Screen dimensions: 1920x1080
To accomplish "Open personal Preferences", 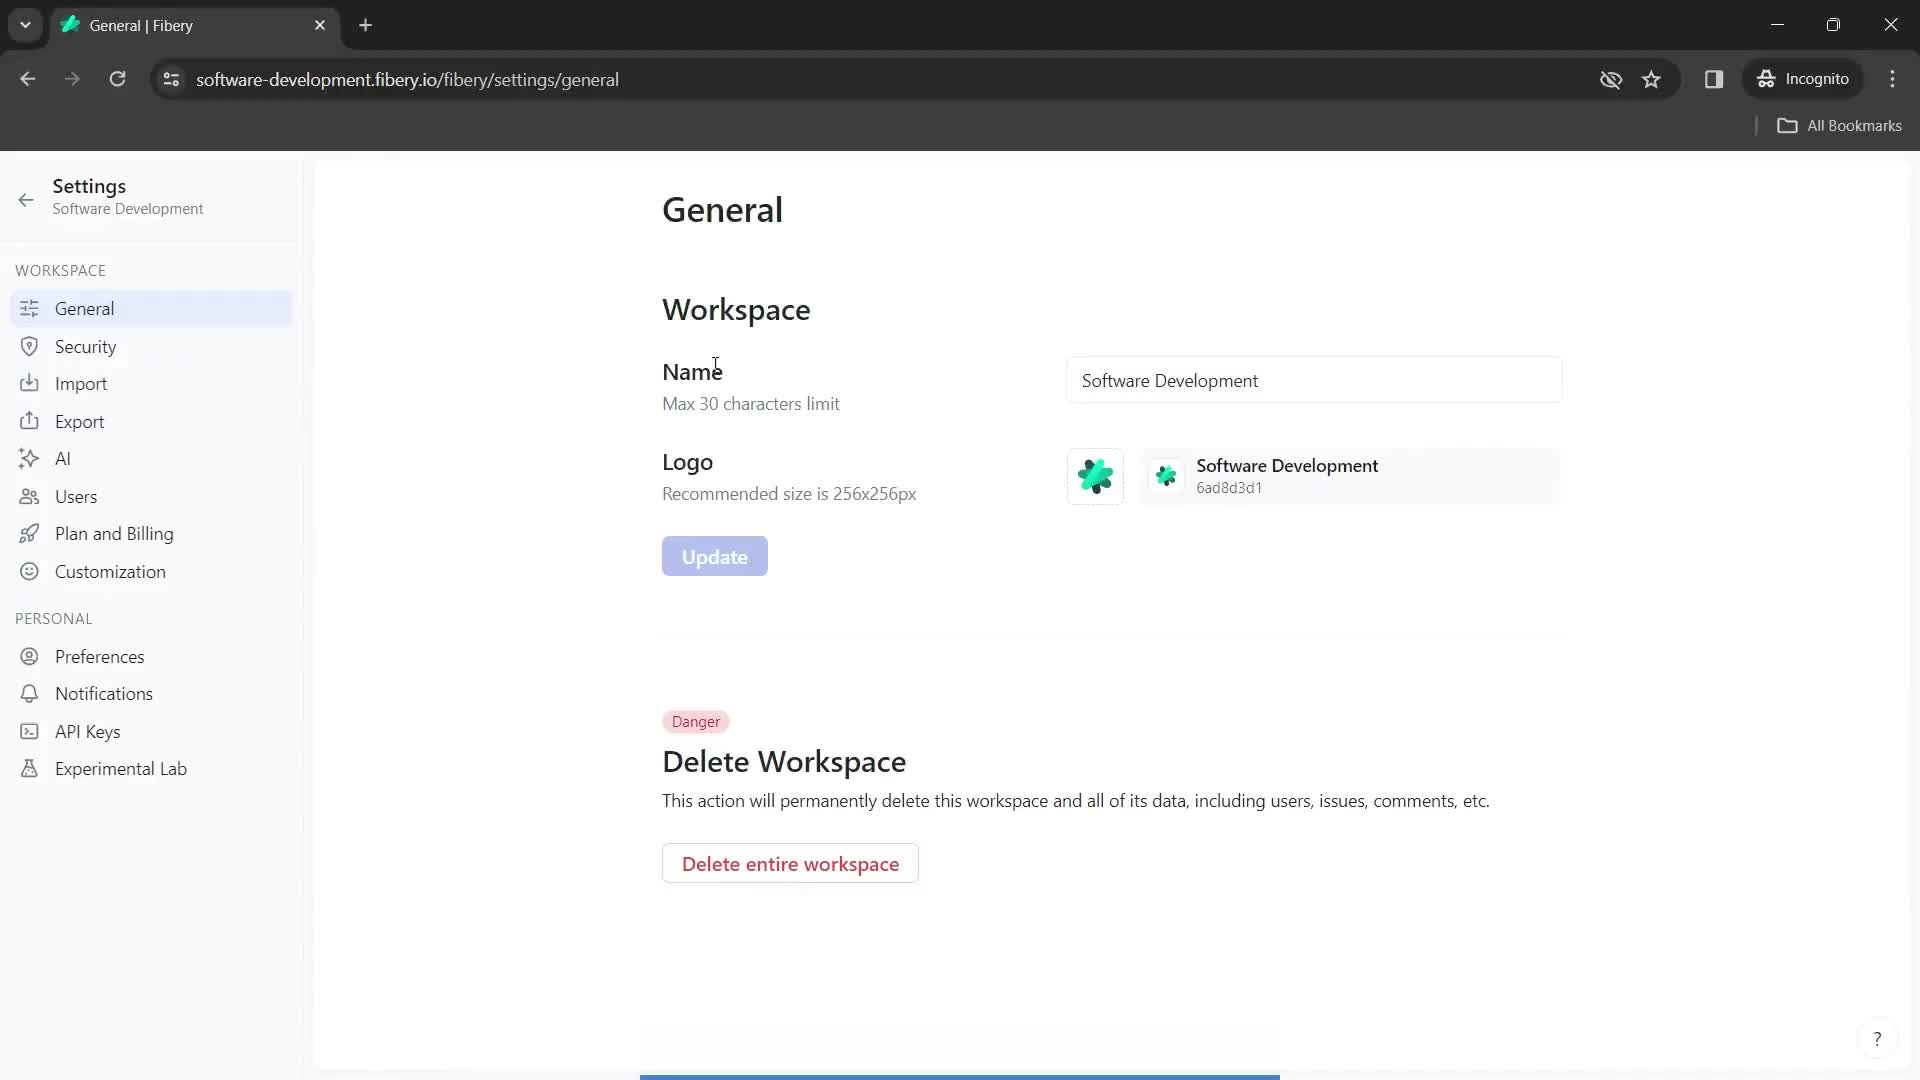I will pos(151,656).
